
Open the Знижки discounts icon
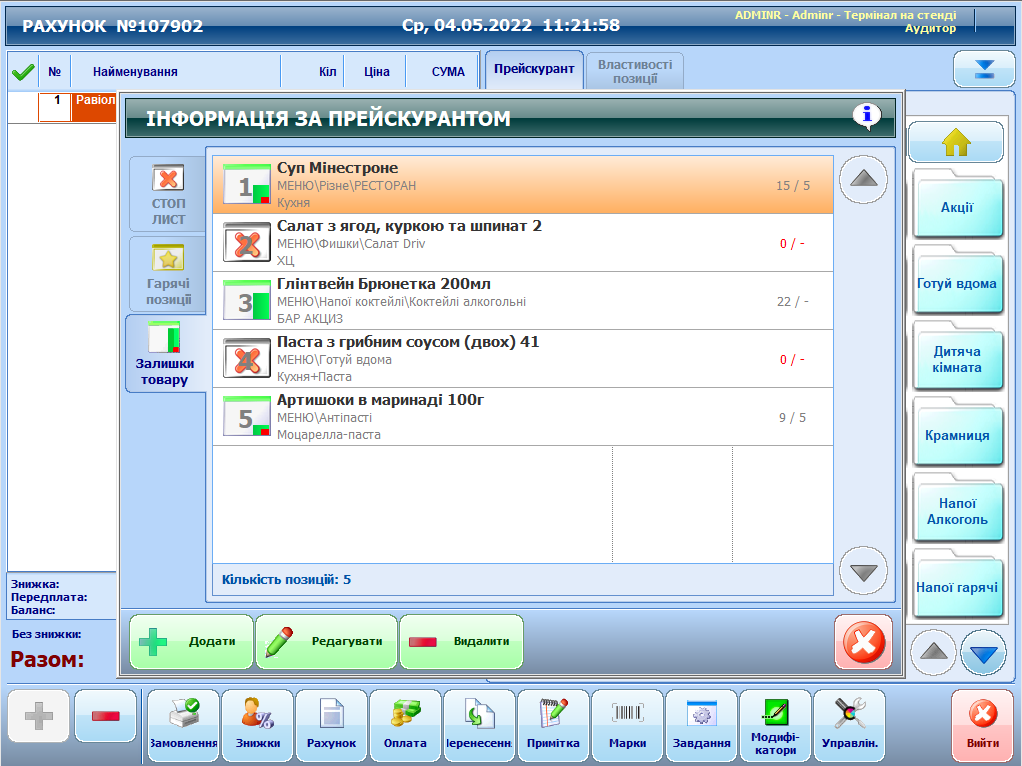pos(257,725)
